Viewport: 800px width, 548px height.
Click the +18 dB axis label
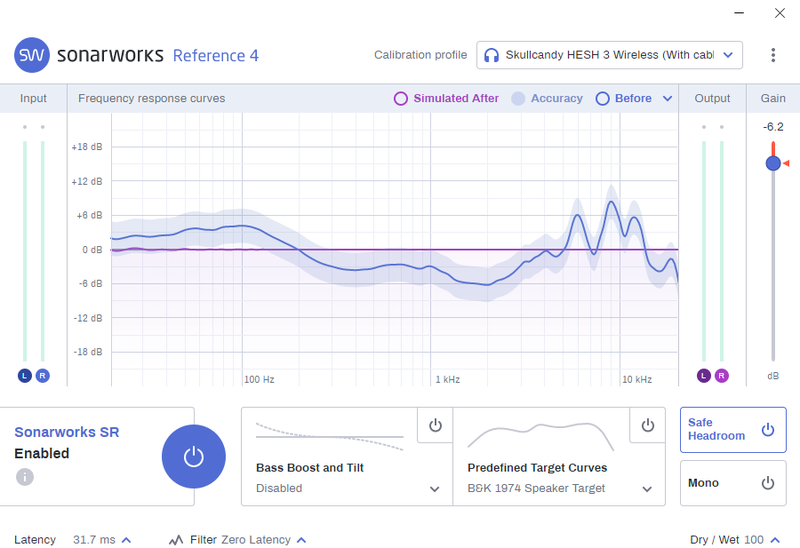pos(87,147)
